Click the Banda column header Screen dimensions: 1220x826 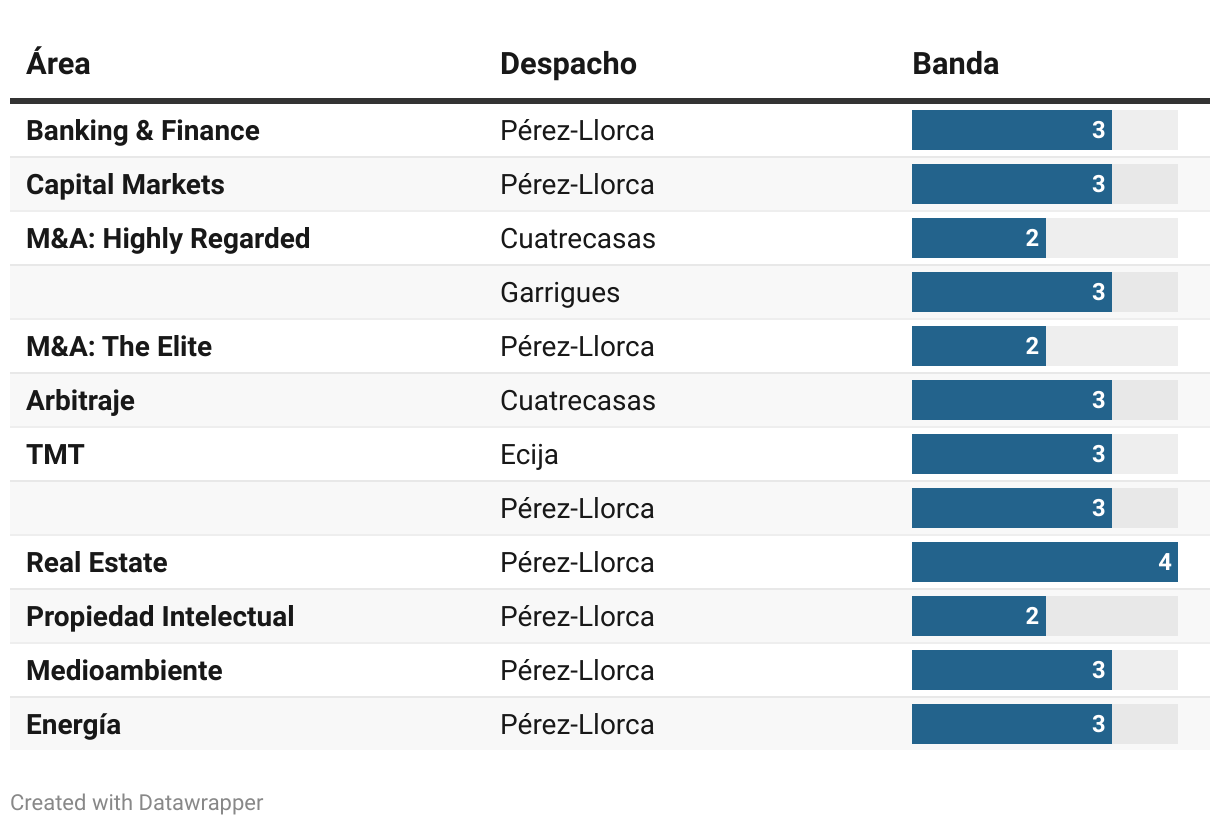tap(955, 64)
